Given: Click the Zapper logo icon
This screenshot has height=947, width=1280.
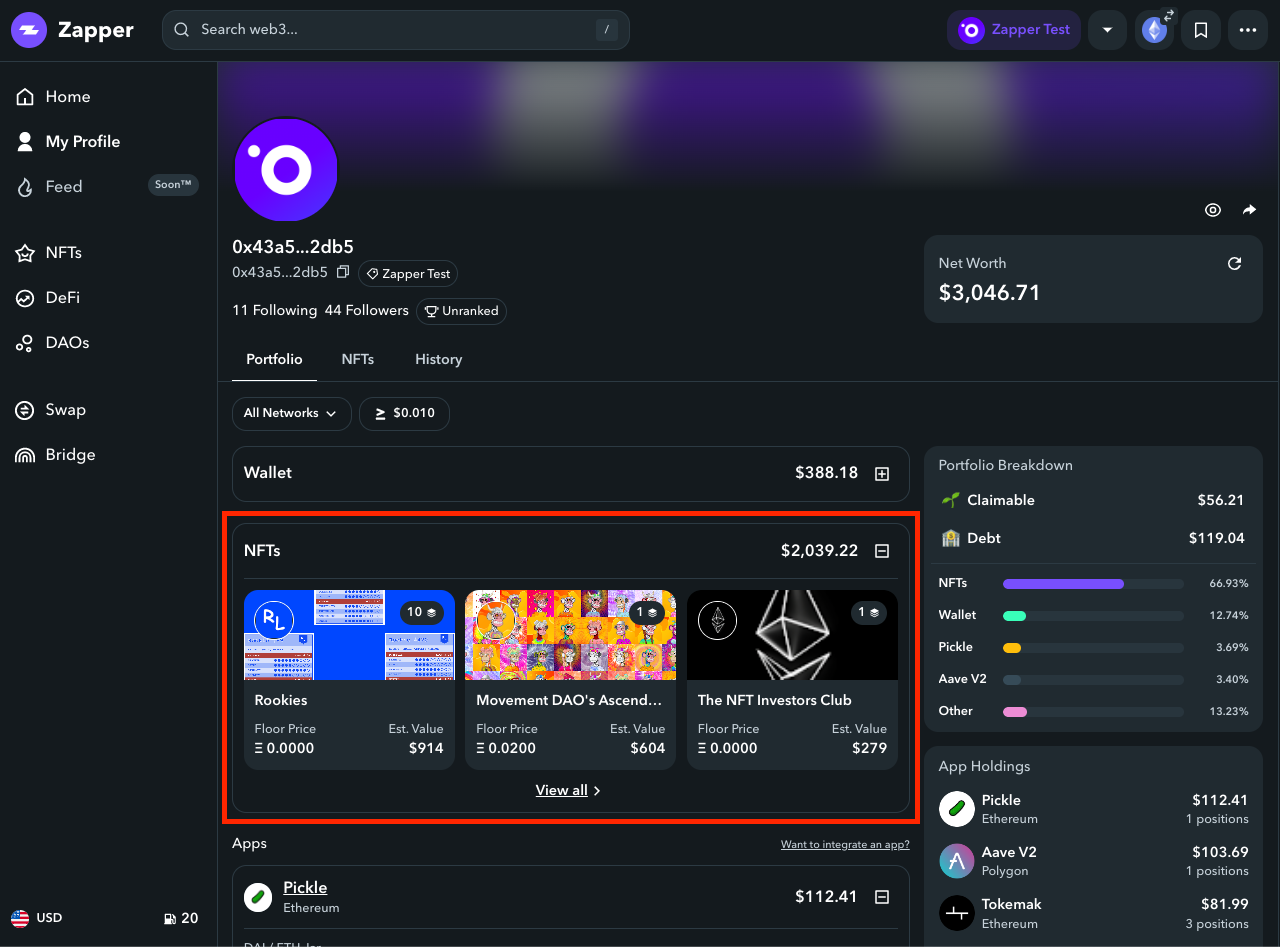Looking at the screenshot, I should (29, 30).
